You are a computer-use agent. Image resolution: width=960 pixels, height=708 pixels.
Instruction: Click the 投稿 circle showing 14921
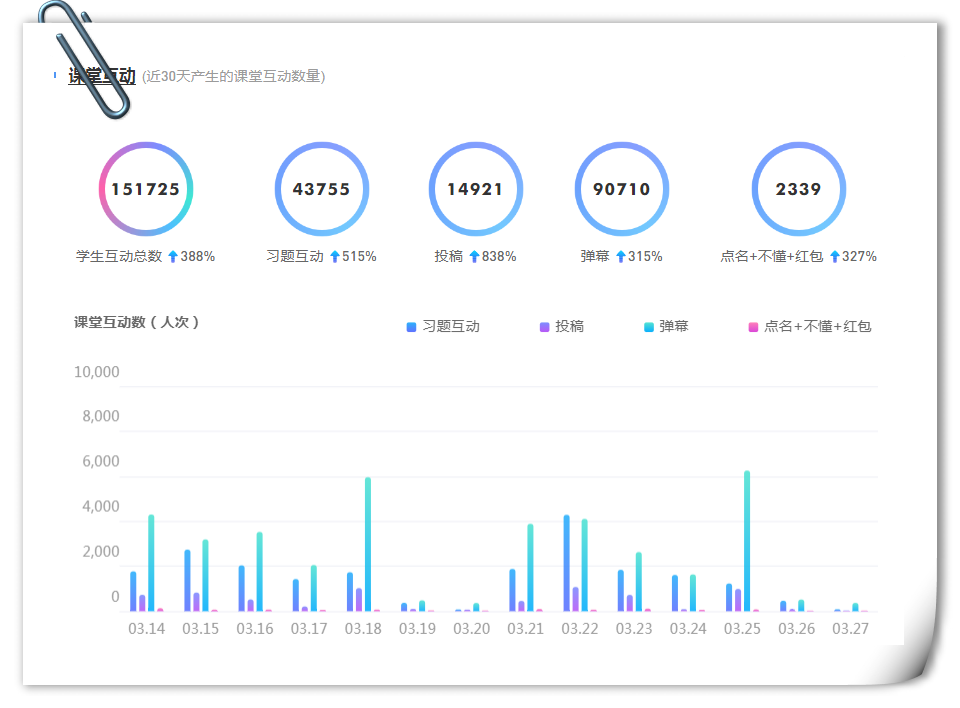coord(475,189)
